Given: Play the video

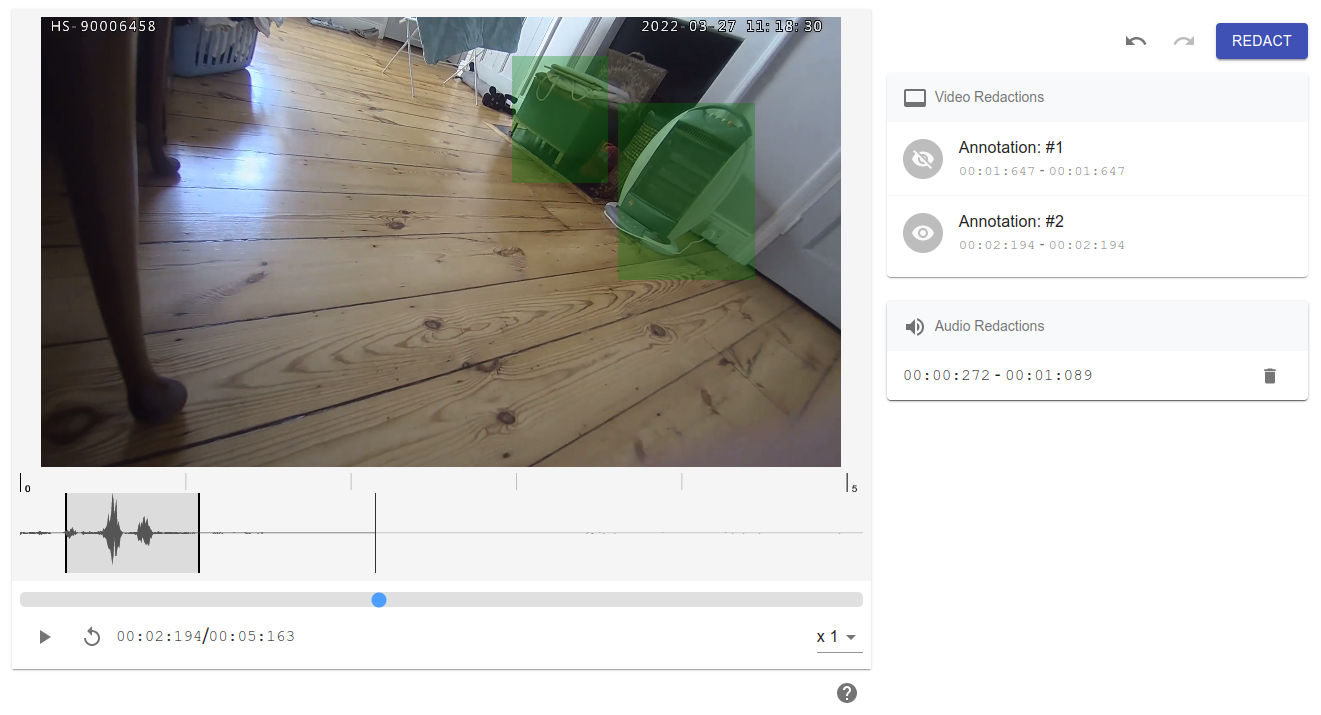Looking at the screenshot, I should [x=44, y=637].
